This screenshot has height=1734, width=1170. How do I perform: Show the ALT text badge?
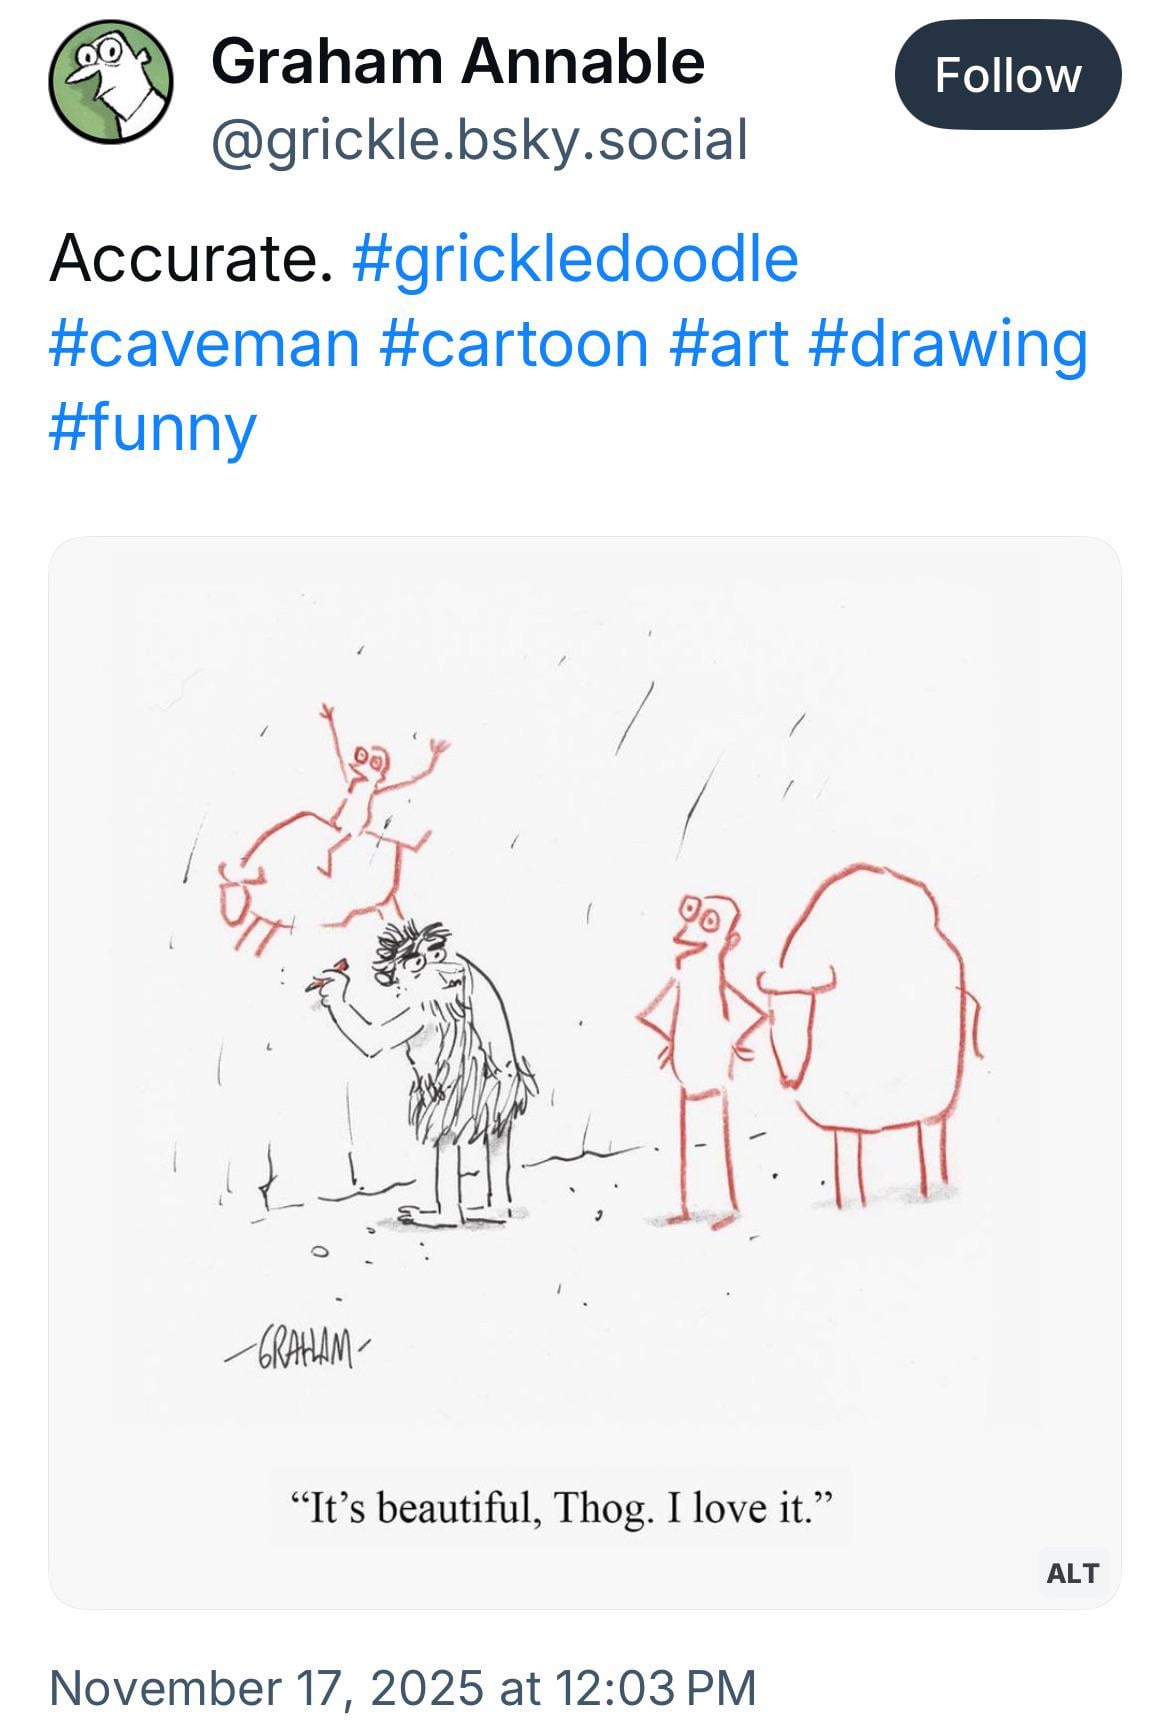(1072, 1573)
